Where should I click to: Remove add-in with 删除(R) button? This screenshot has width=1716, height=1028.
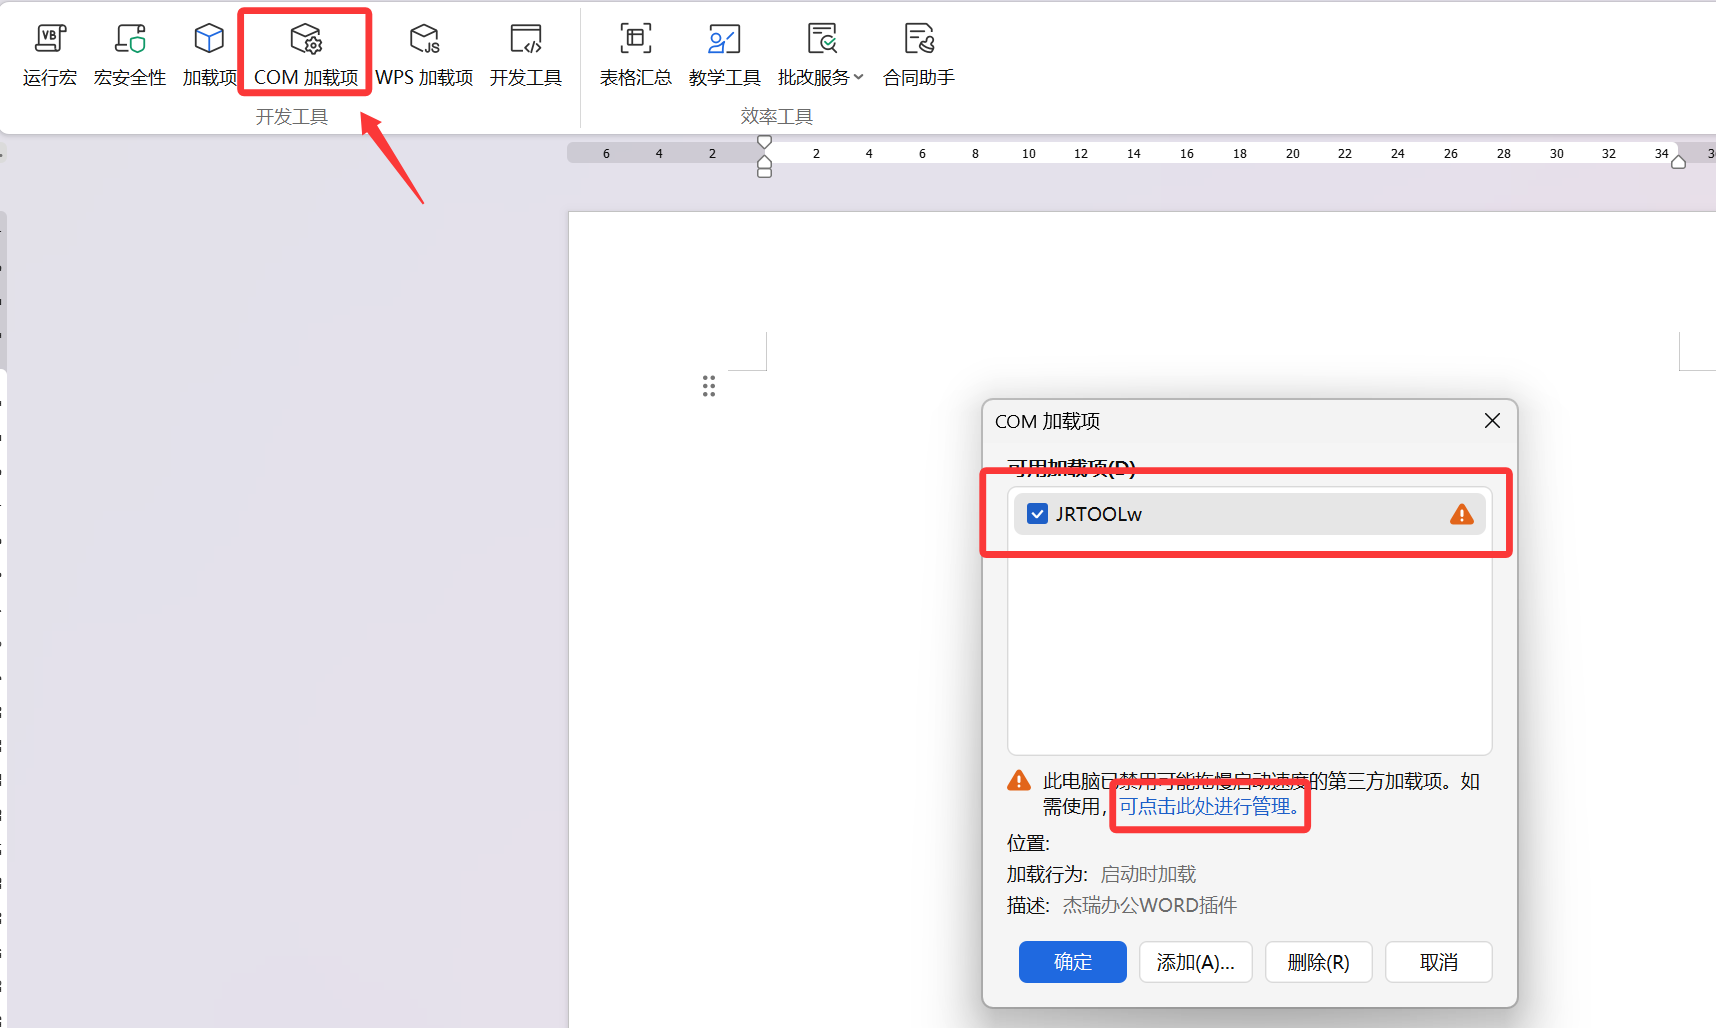(x=1319, y=962)
